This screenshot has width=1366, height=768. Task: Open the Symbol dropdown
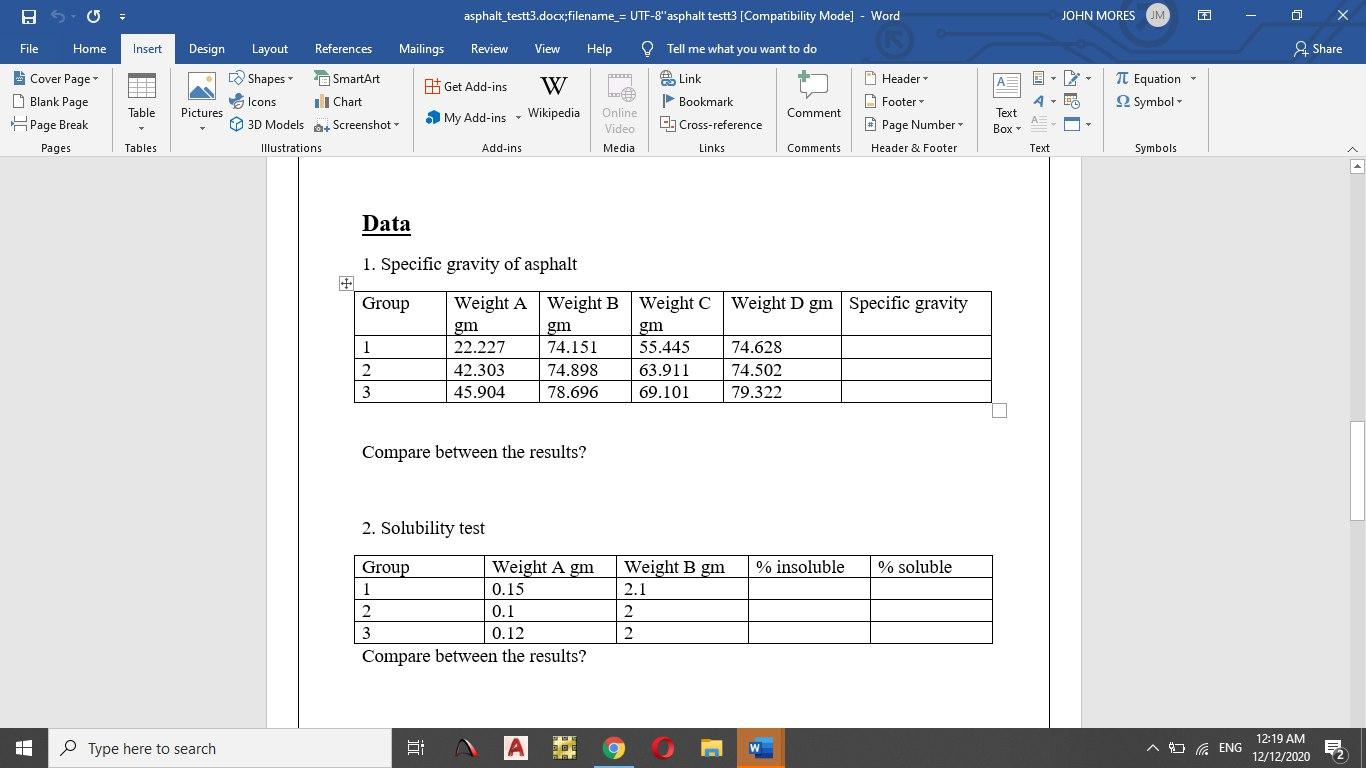pos(1149,101)
